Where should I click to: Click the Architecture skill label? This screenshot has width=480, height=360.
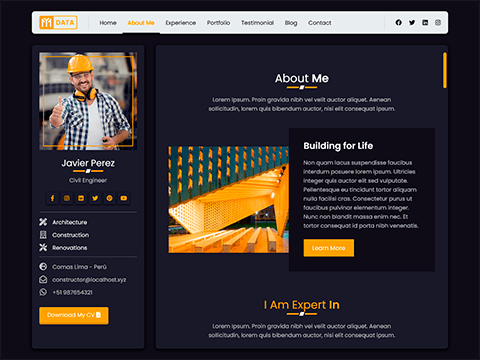(70, 222)
